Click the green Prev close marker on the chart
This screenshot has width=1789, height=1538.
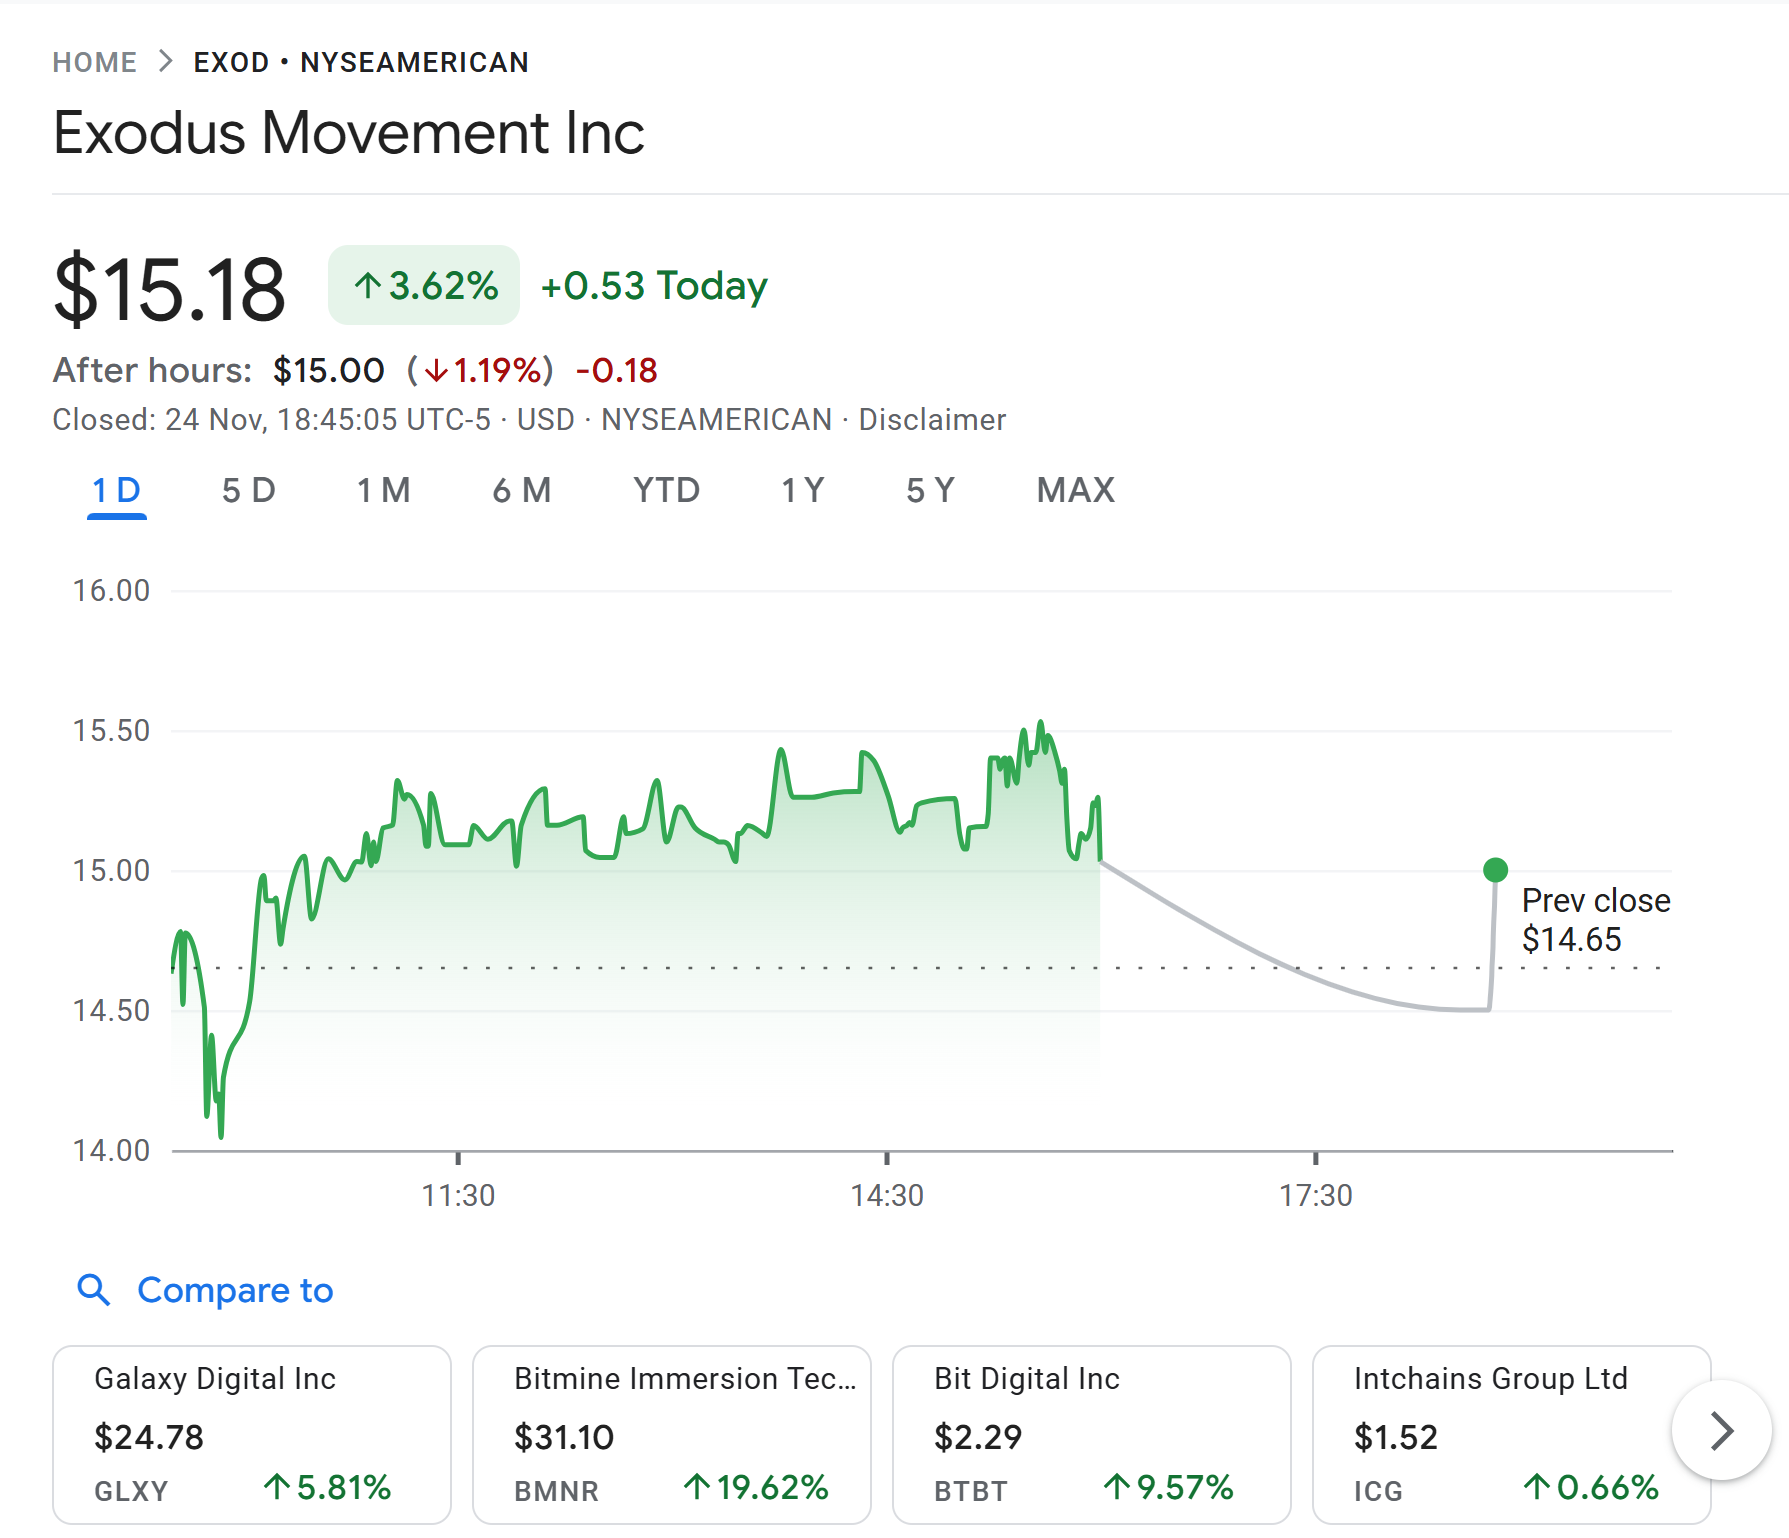tap(1495, 870)
